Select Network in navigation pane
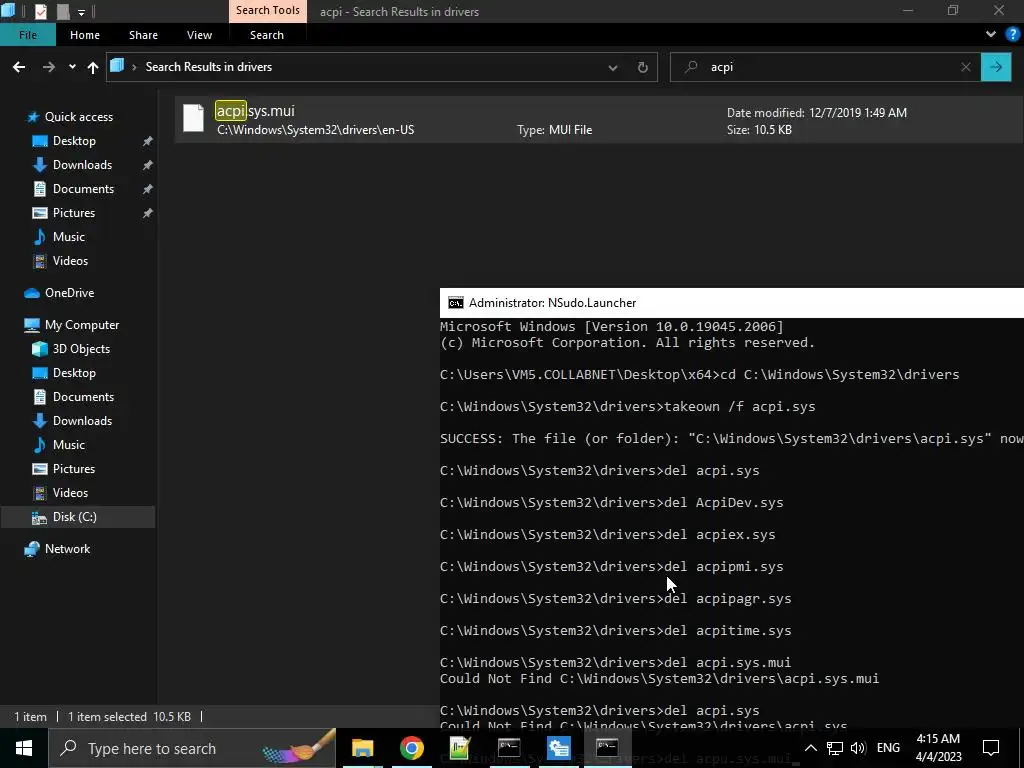 click(x=67, y=549)
